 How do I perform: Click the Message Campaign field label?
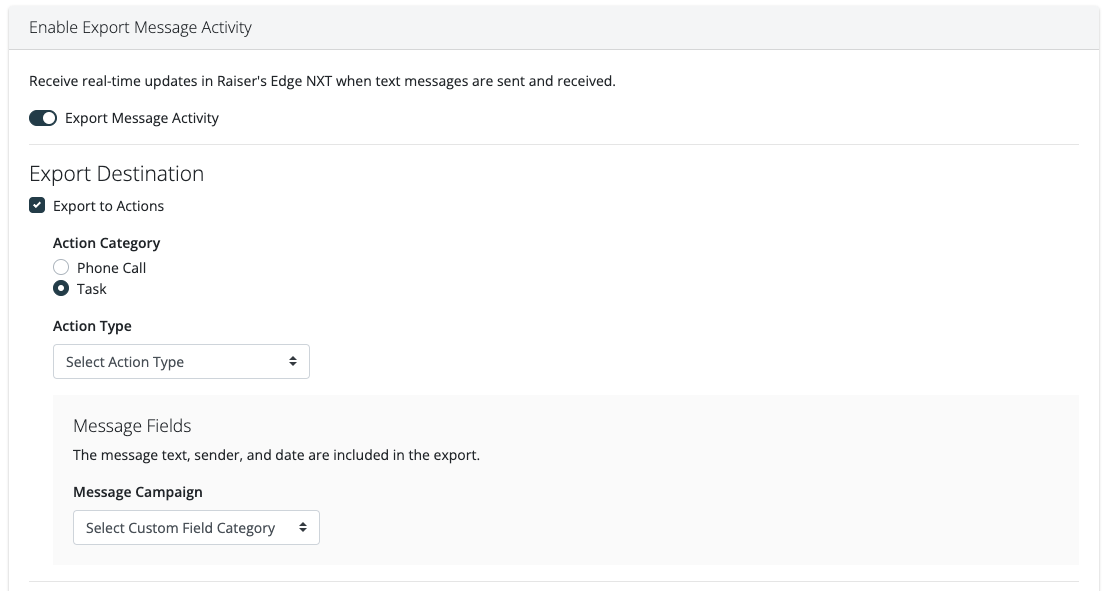[x=137, y=492]
